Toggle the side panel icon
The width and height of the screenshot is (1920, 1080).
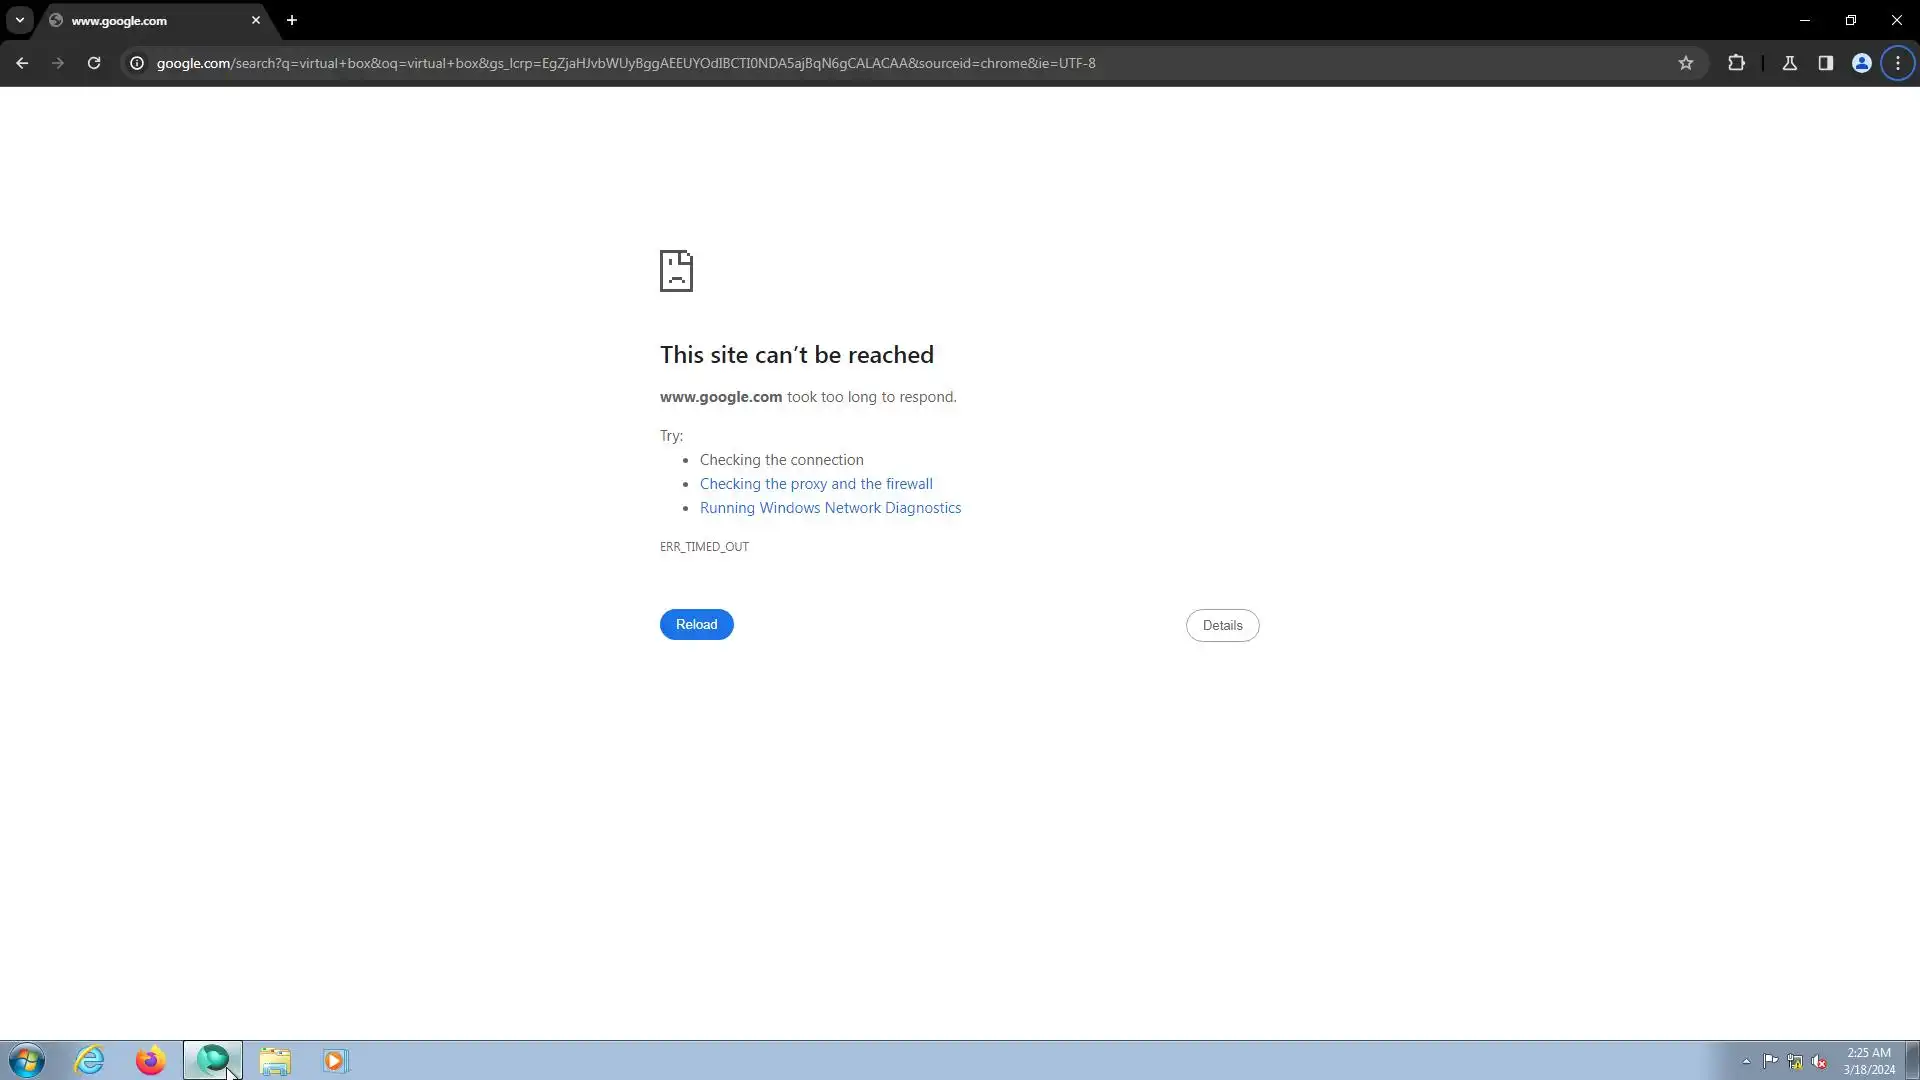pyautogui.click(x=1826, y=63)
